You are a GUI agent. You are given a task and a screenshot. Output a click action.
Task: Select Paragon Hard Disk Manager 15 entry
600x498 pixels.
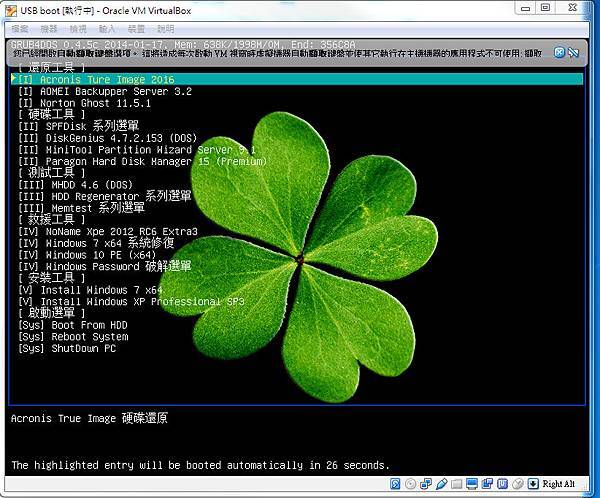pyautogui.click(x=142, y=162)
